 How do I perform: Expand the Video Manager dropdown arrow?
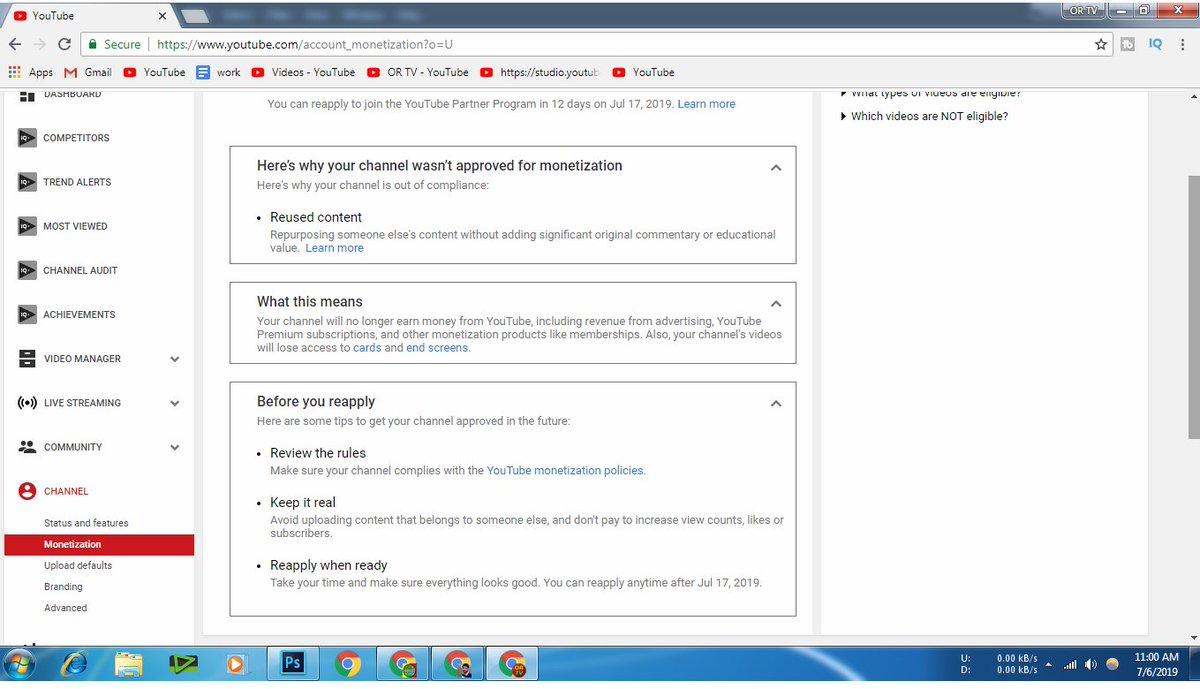(x=175, y=359)
